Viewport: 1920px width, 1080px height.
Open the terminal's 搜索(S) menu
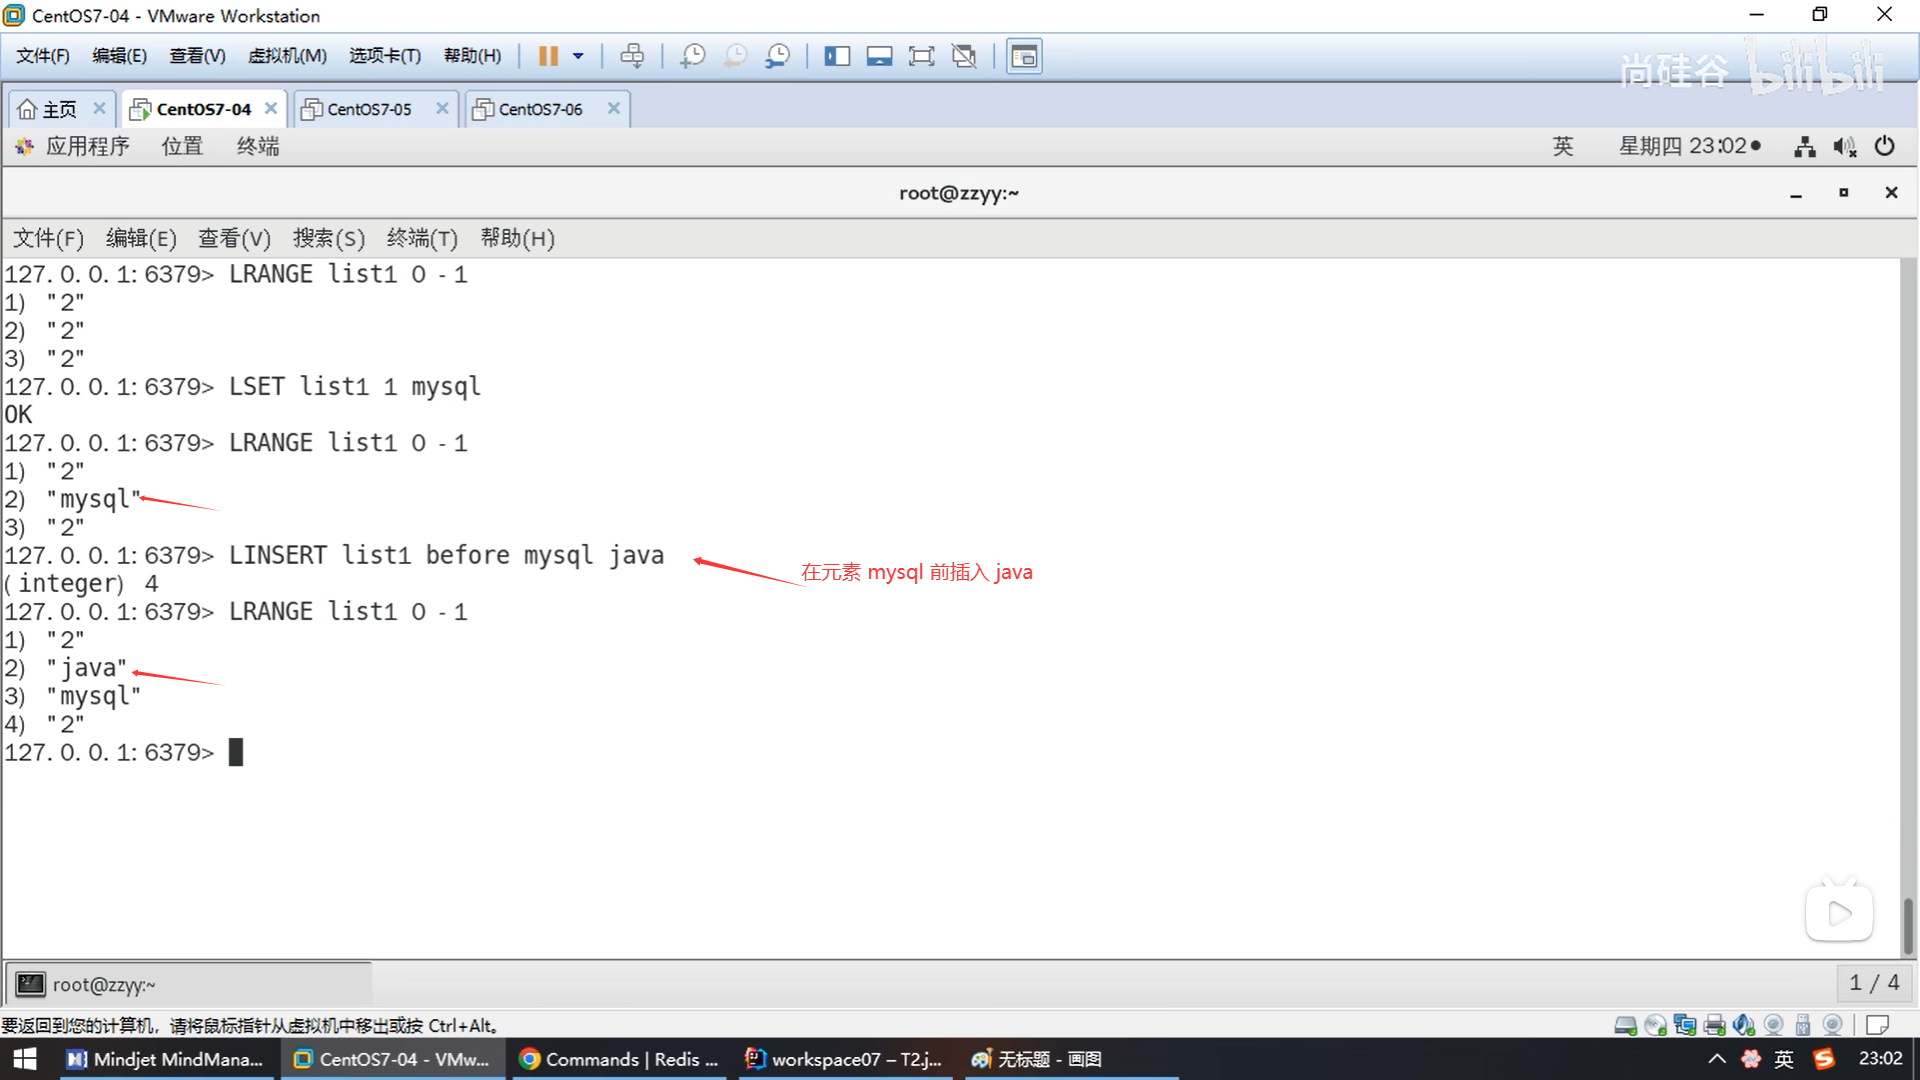tap(329, 238)
